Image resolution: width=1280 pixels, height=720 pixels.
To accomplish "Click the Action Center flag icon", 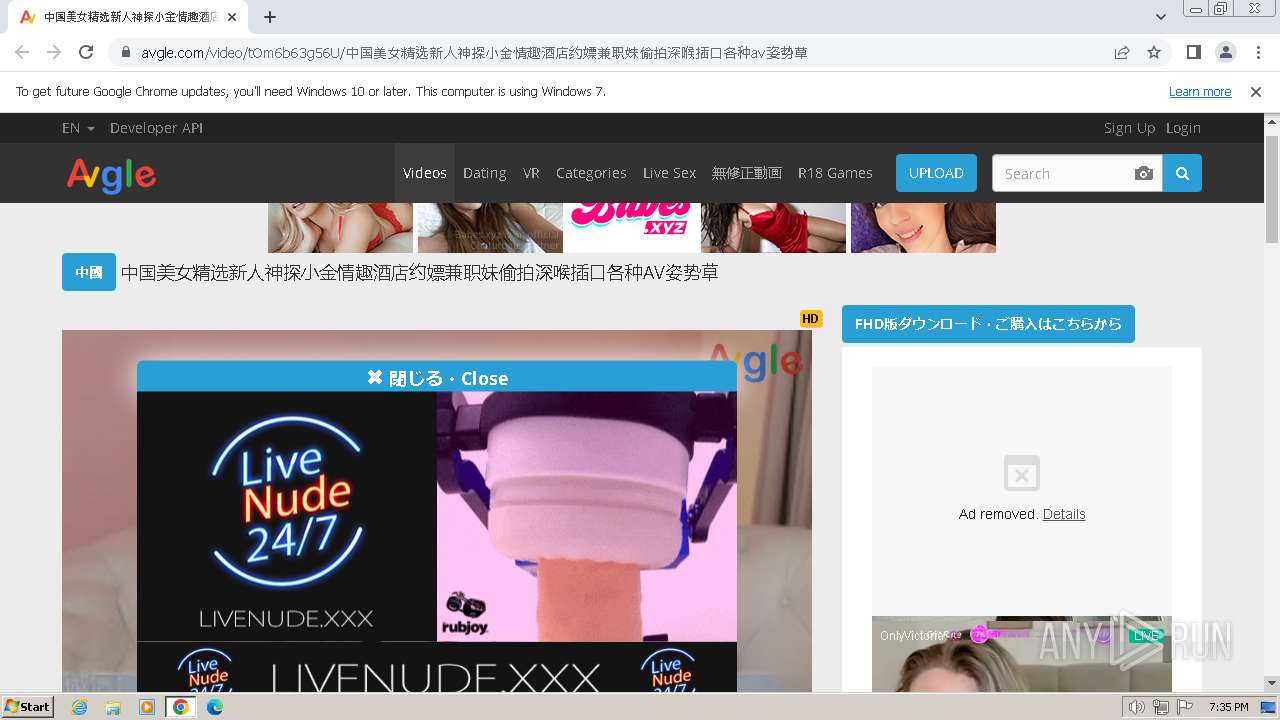I will tap(1184, 707).
